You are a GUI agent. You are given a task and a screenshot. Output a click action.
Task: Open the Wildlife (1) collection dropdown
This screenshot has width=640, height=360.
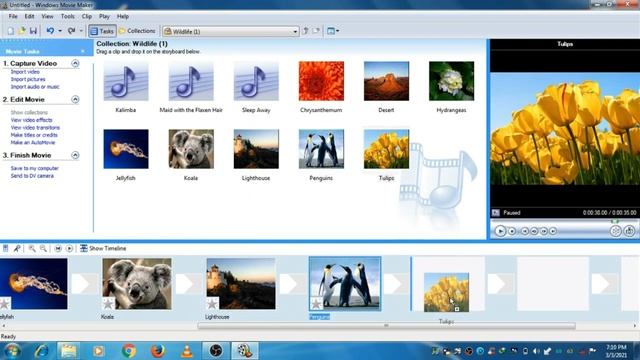tap(295, 31)
